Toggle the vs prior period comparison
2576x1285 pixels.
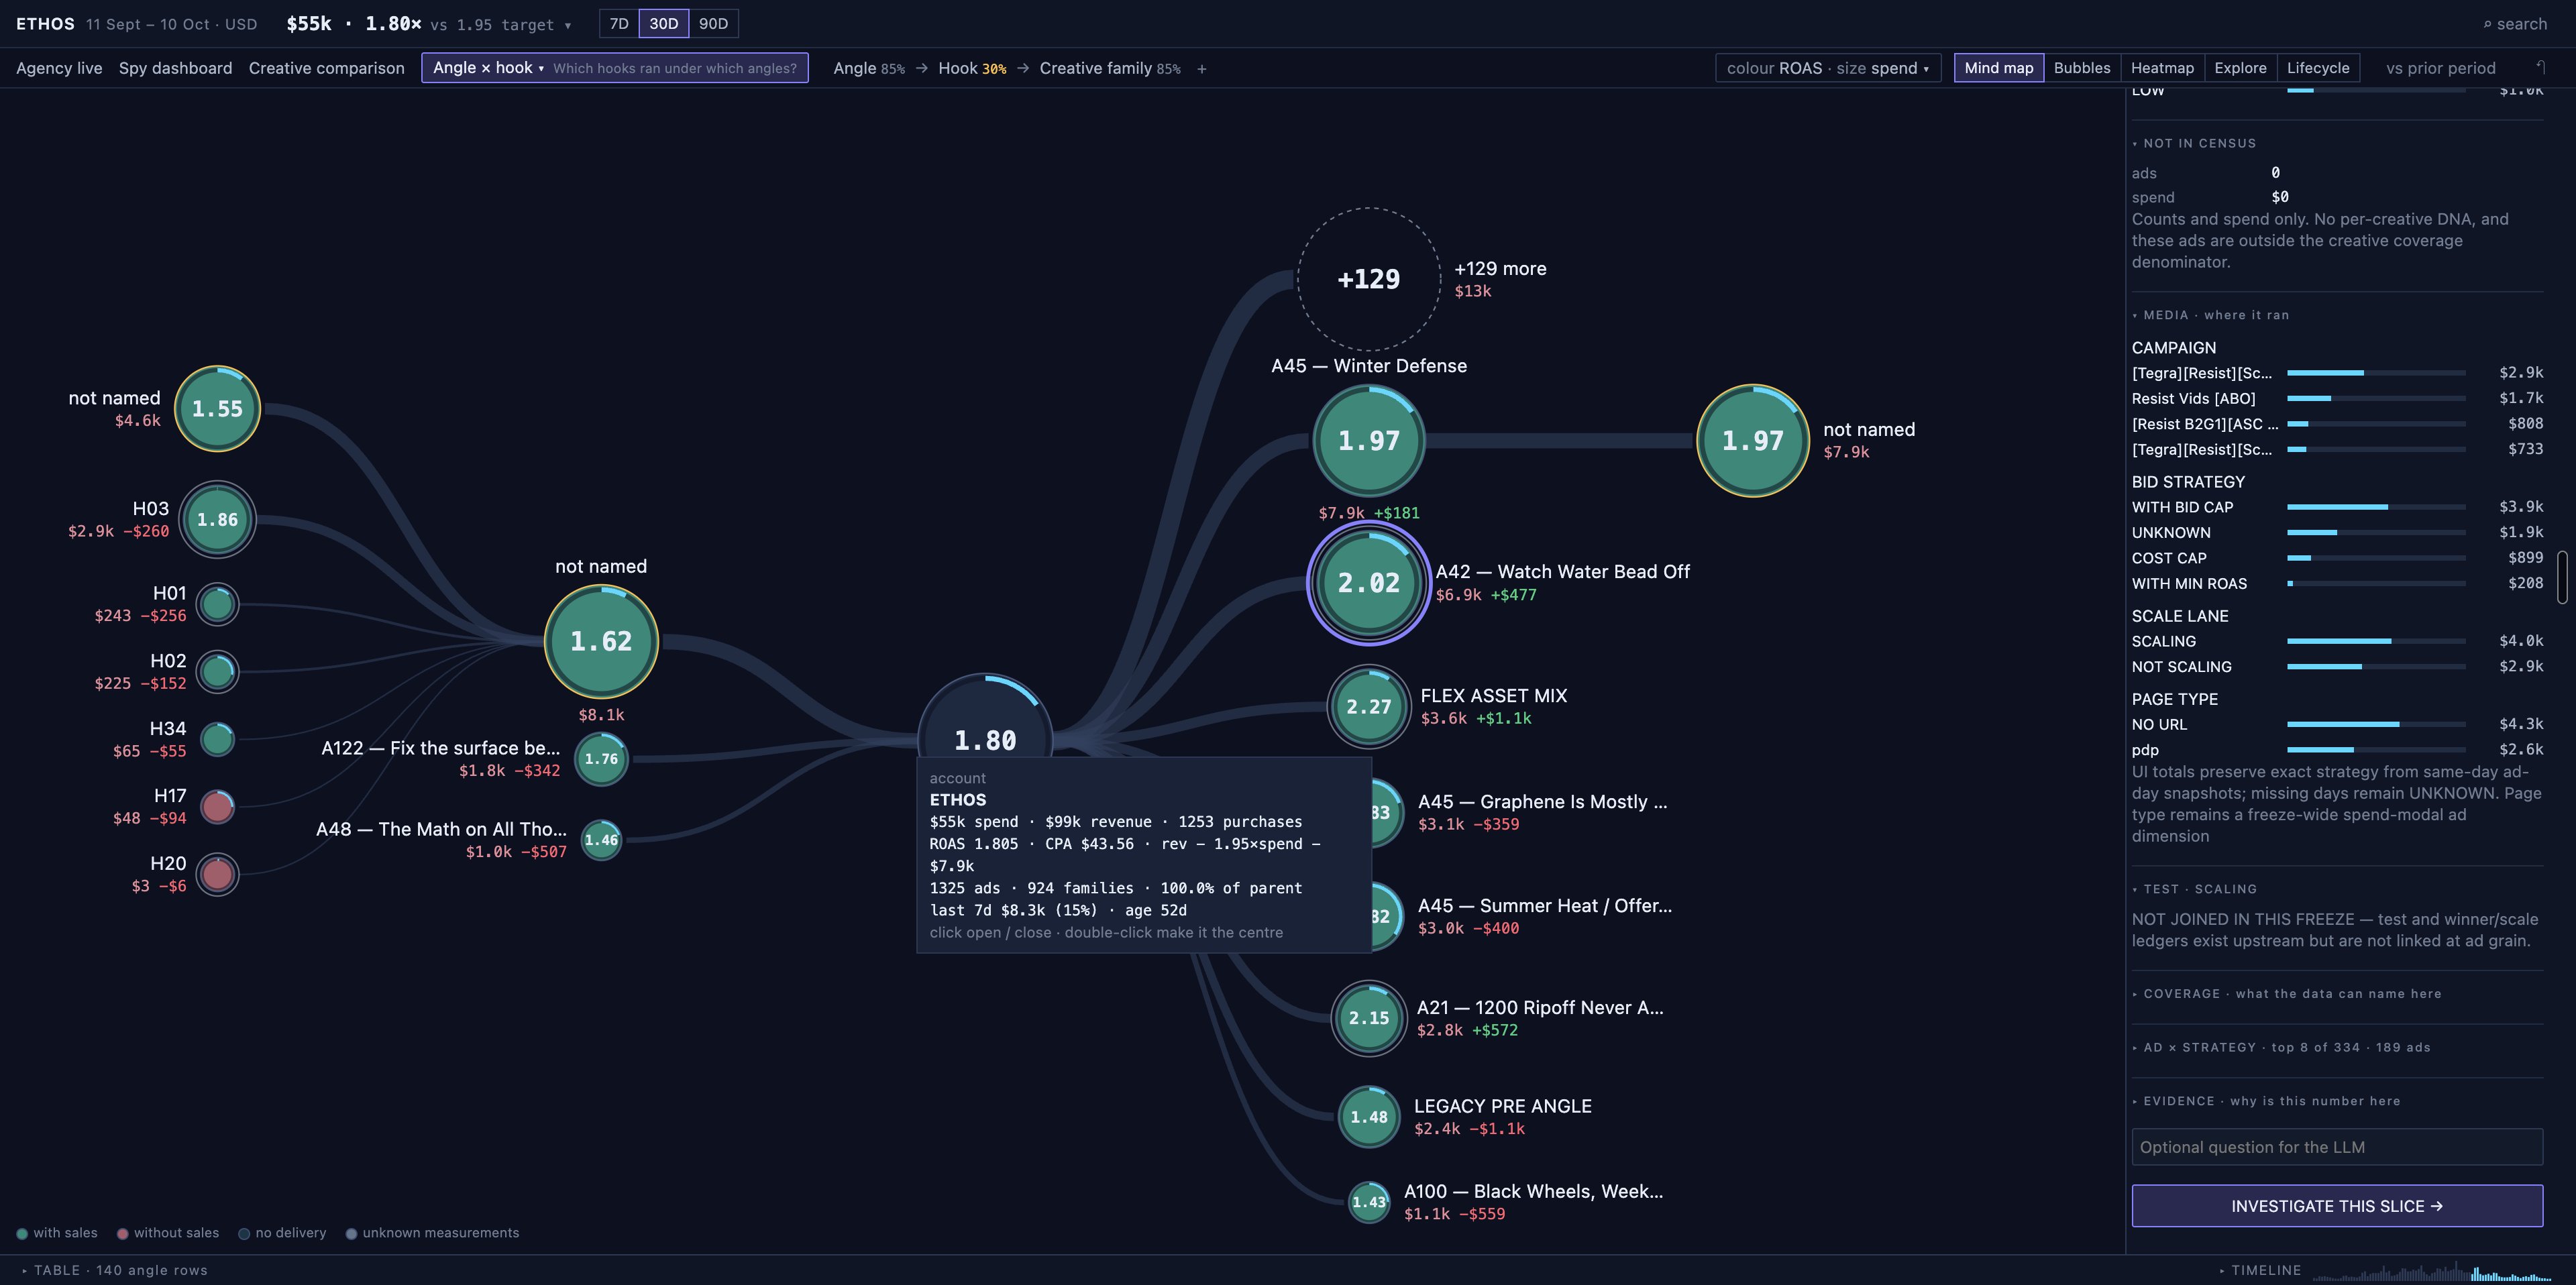click(x=2440, y=69)
